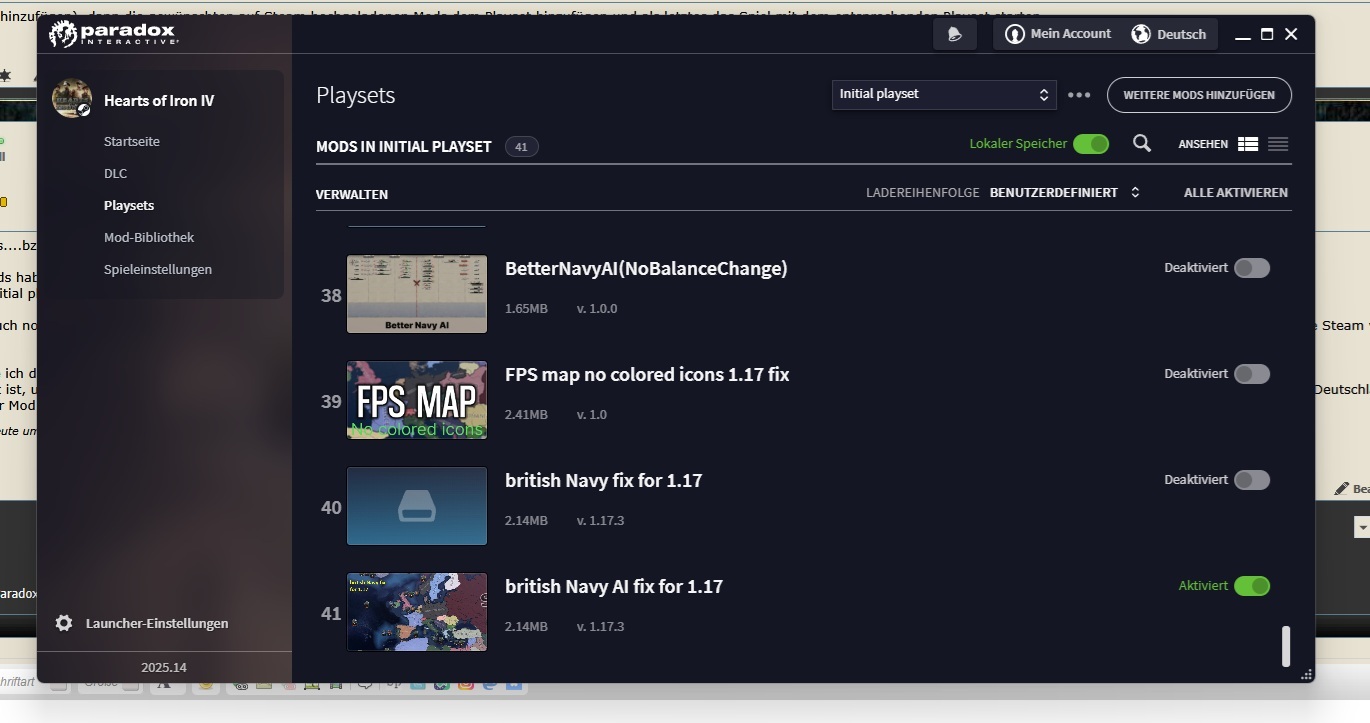Click the mod title british Navy AI fix for 1.17

tap(614, 586)
